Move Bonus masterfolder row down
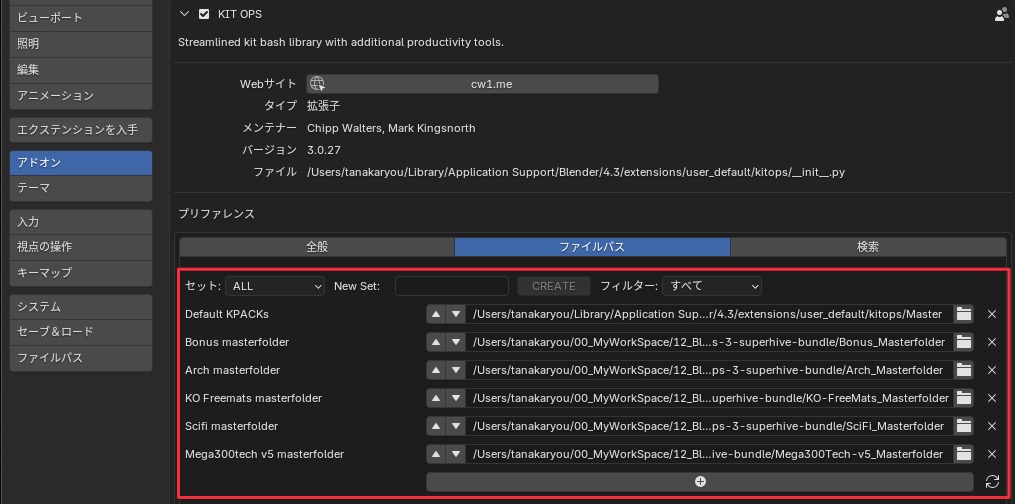 (456, 342)
